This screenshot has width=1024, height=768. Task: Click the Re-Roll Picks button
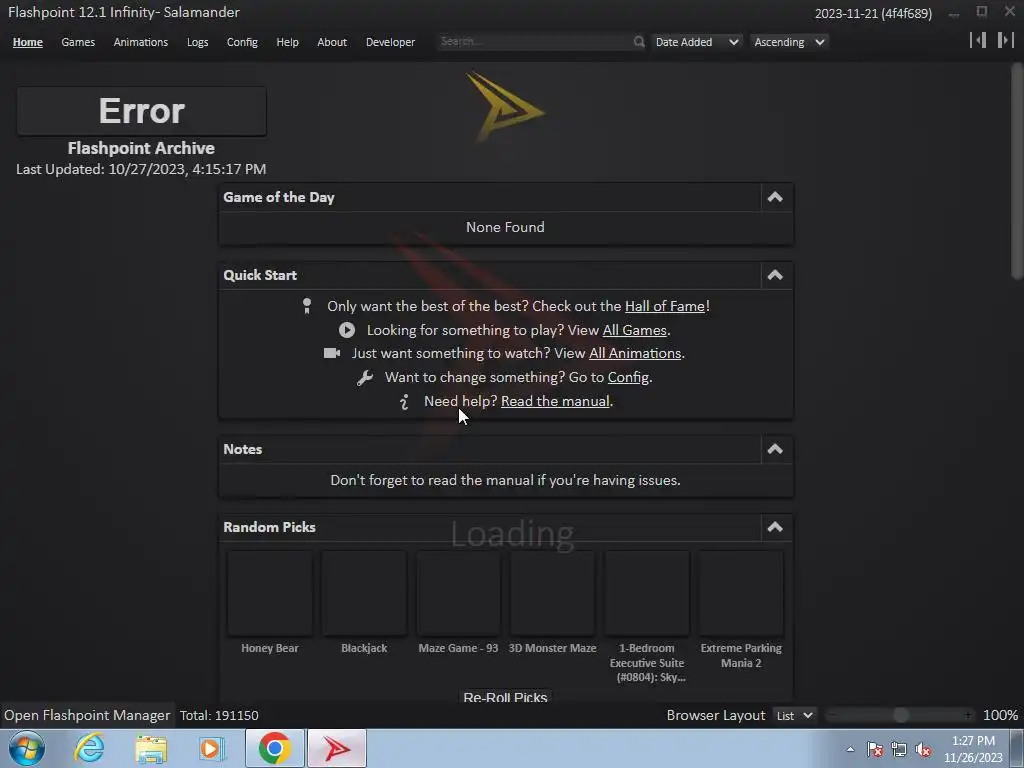(505, 697)
